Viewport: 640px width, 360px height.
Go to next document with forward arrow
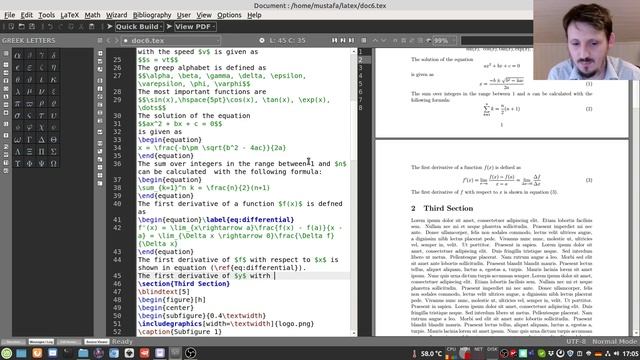point(116,40)
